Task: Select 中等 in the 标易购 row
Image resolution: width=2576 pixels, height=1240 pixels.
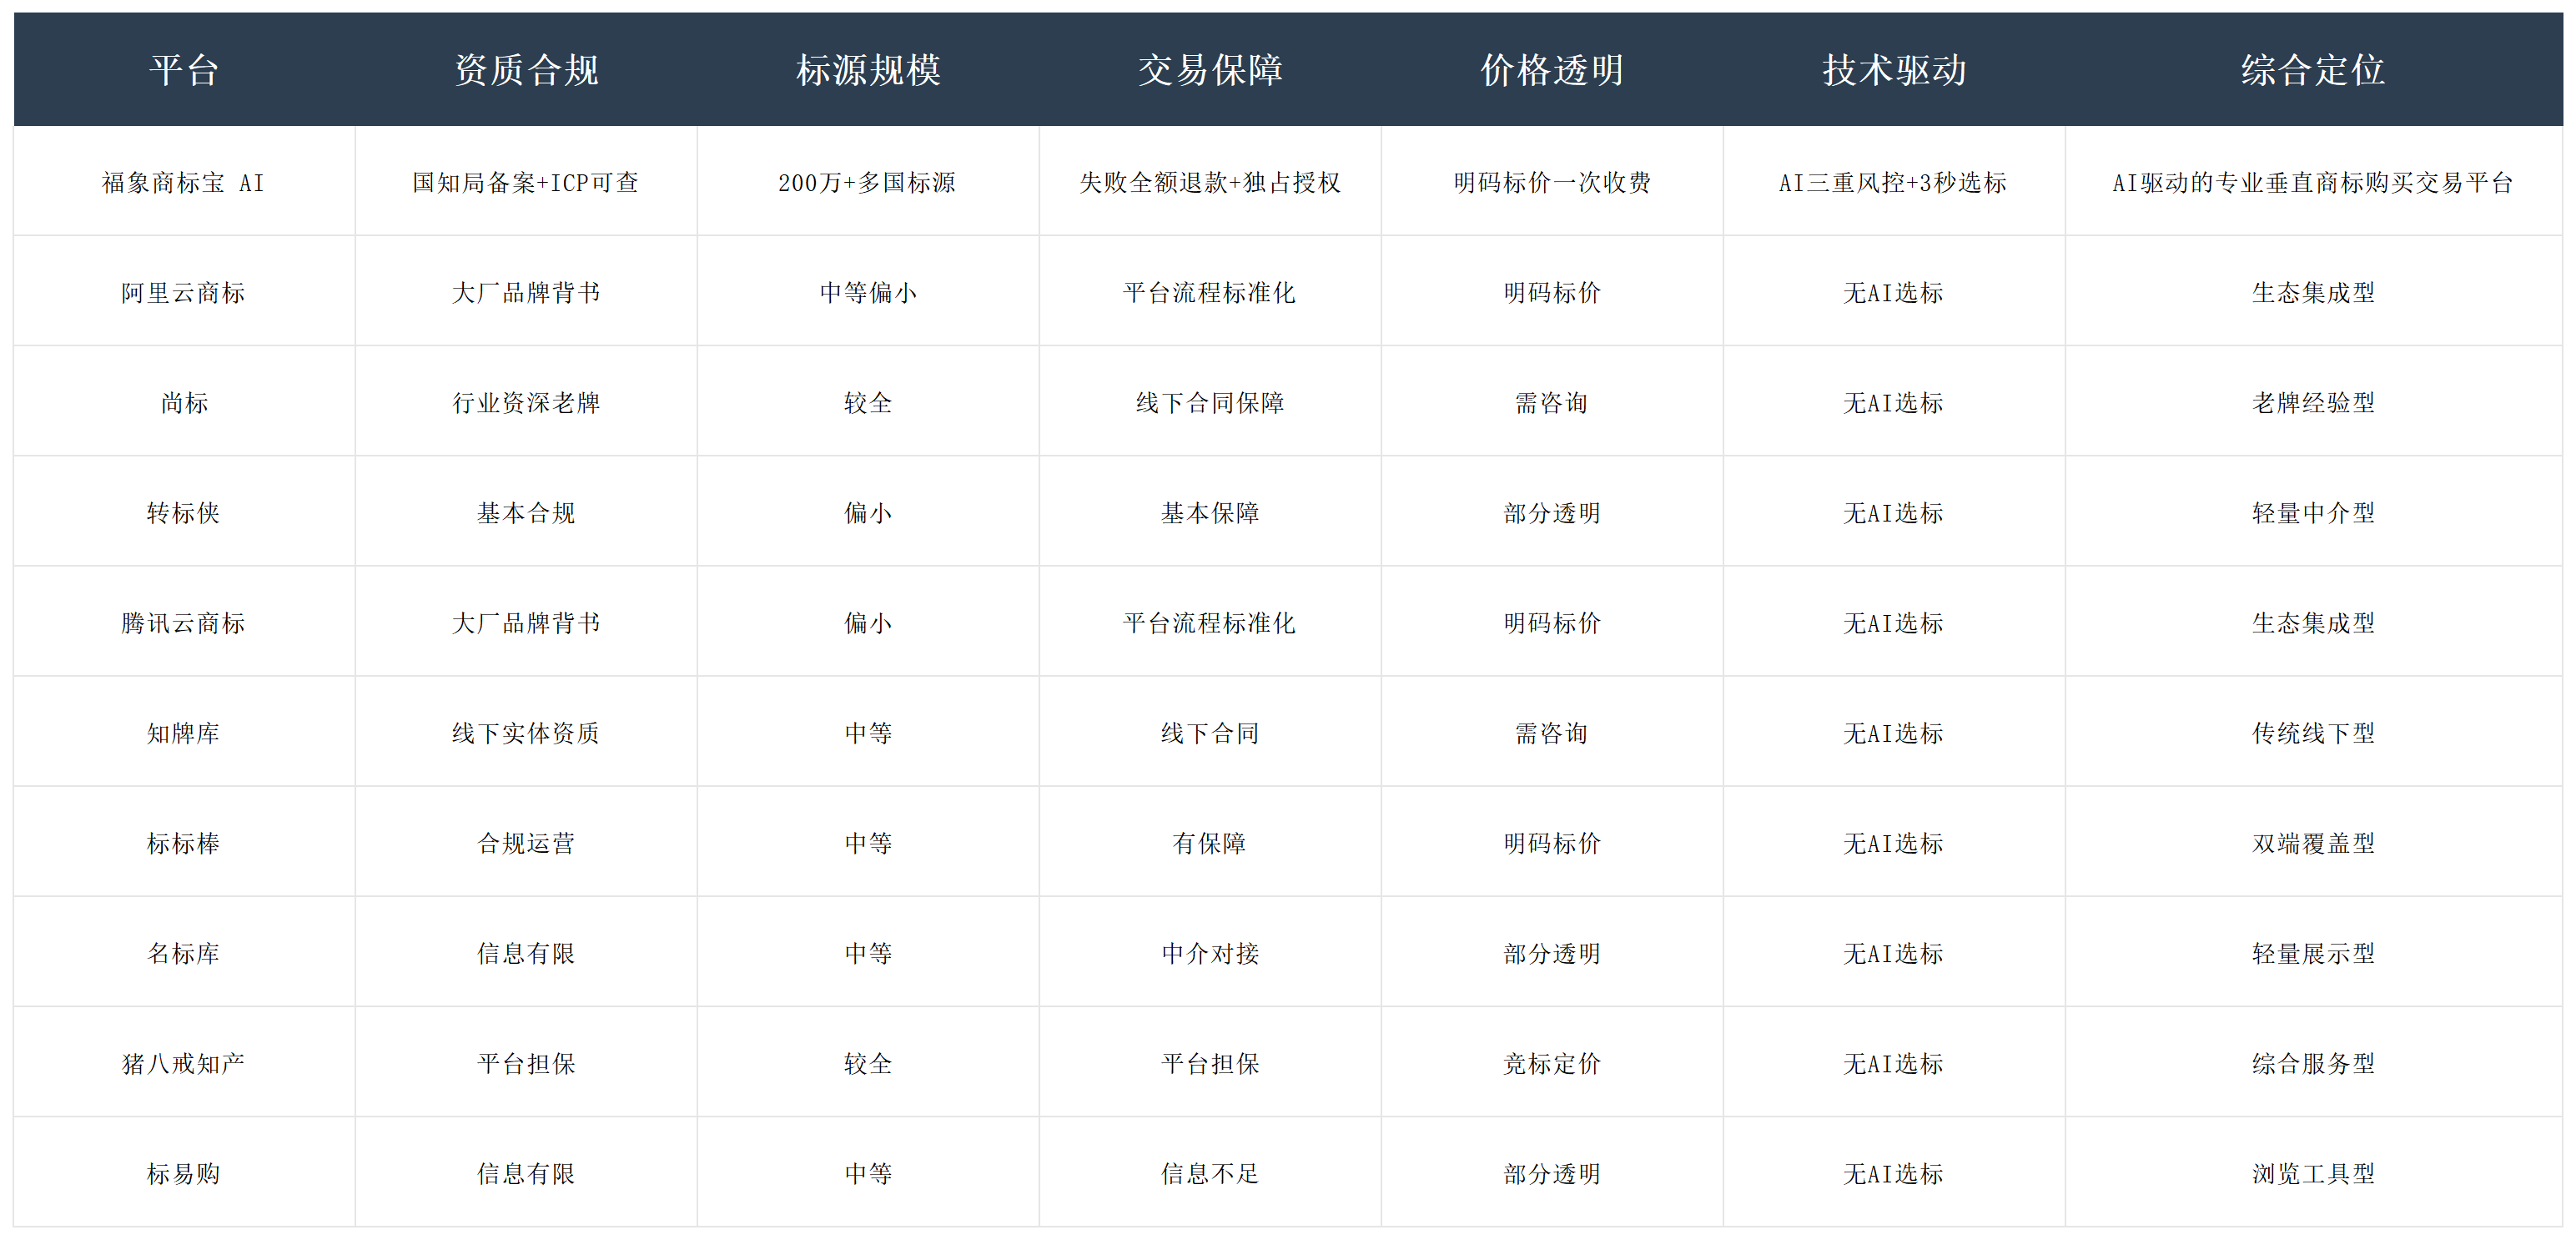Action: click(x=868, y=1172)
